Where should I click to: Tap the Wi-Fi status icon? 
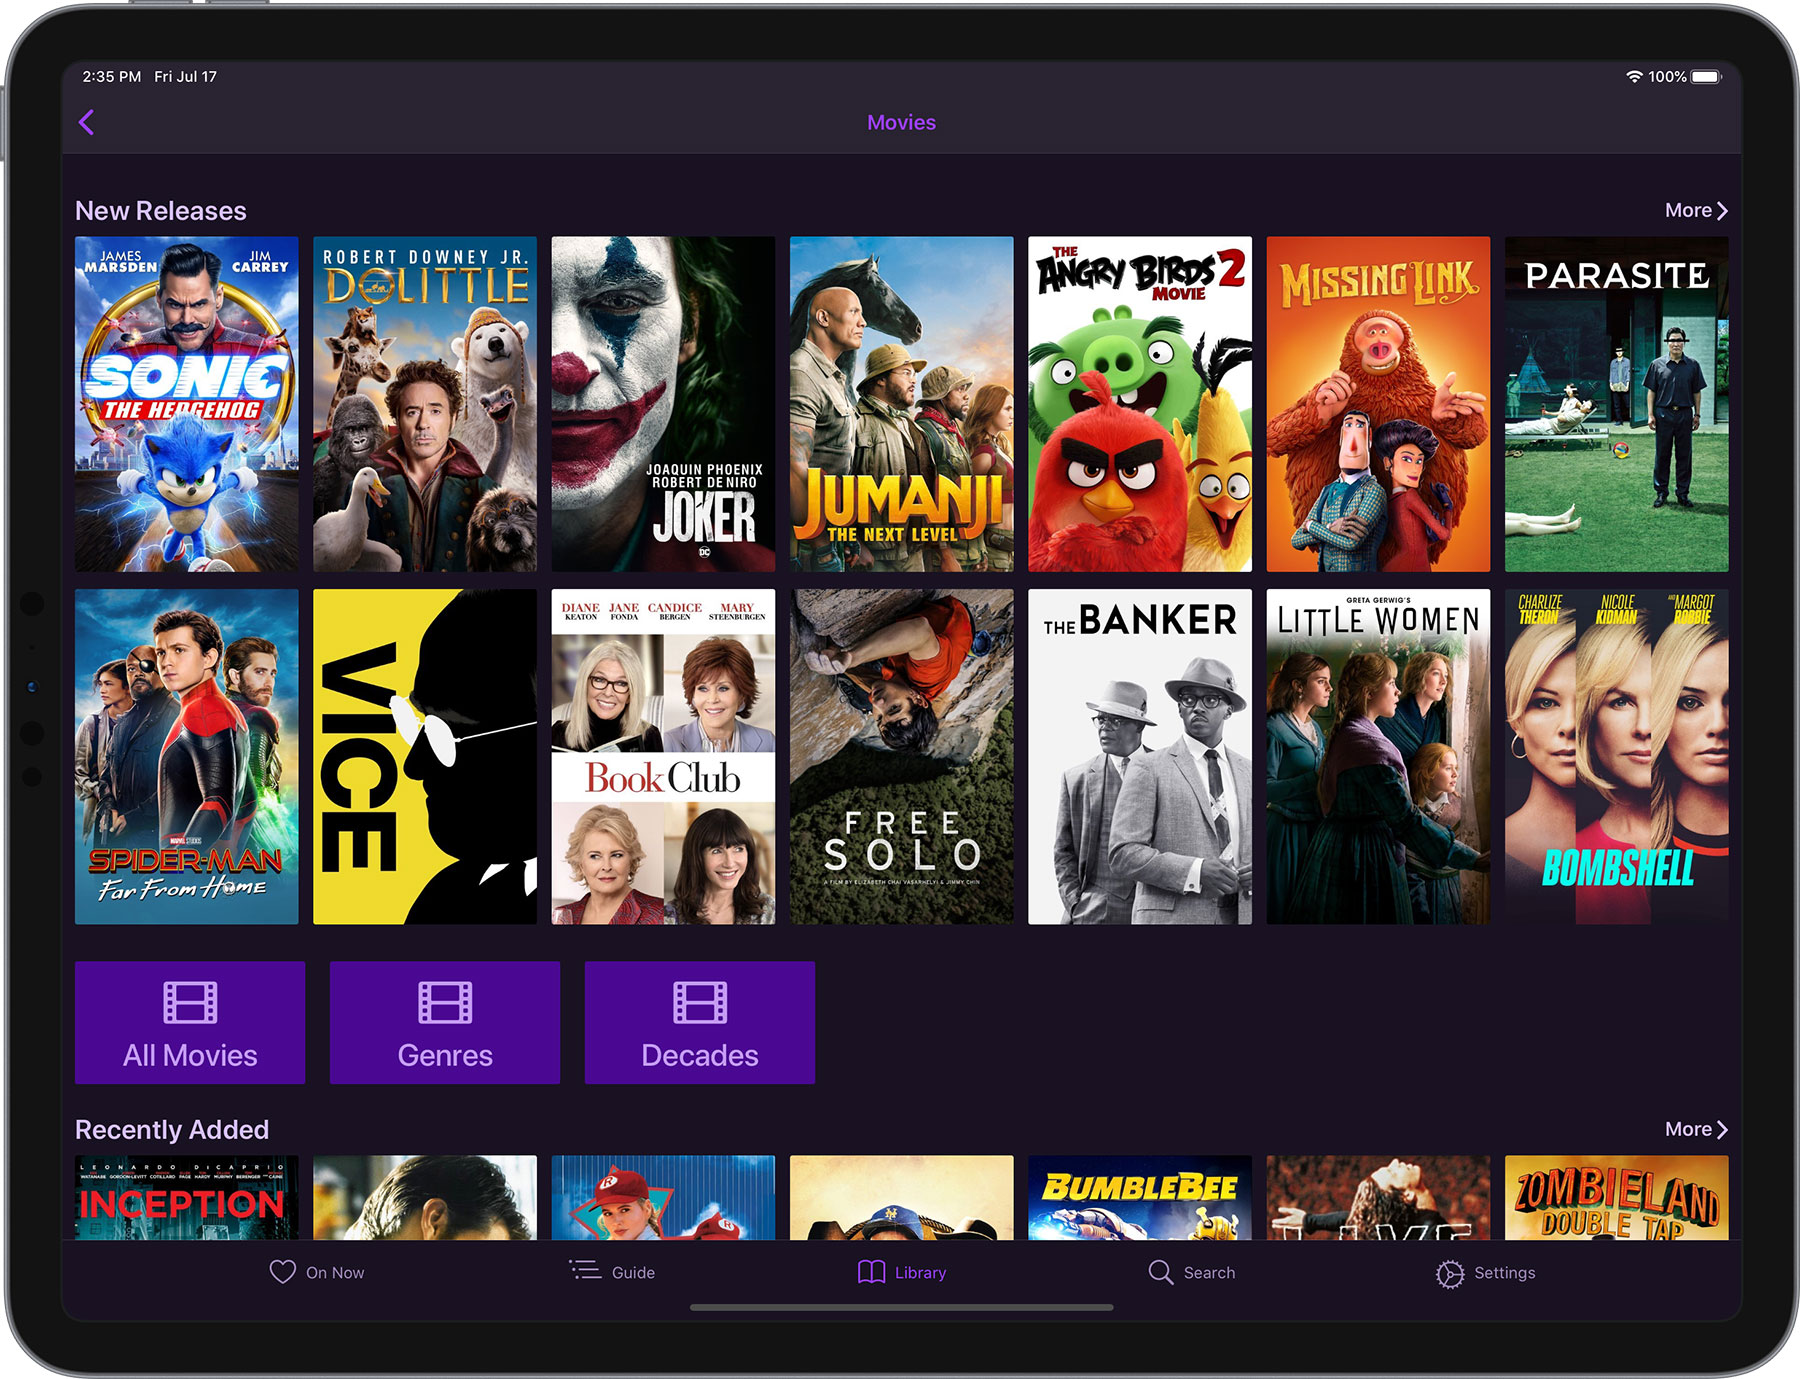(x=1634, y=75)
